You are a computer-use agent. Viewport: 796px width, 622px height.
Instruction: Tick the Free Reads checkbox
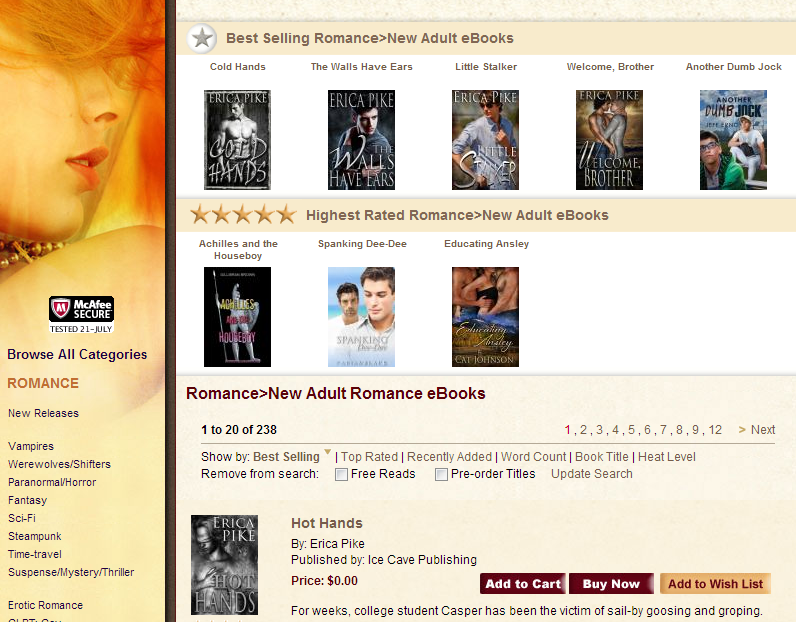tap(342, 474)
